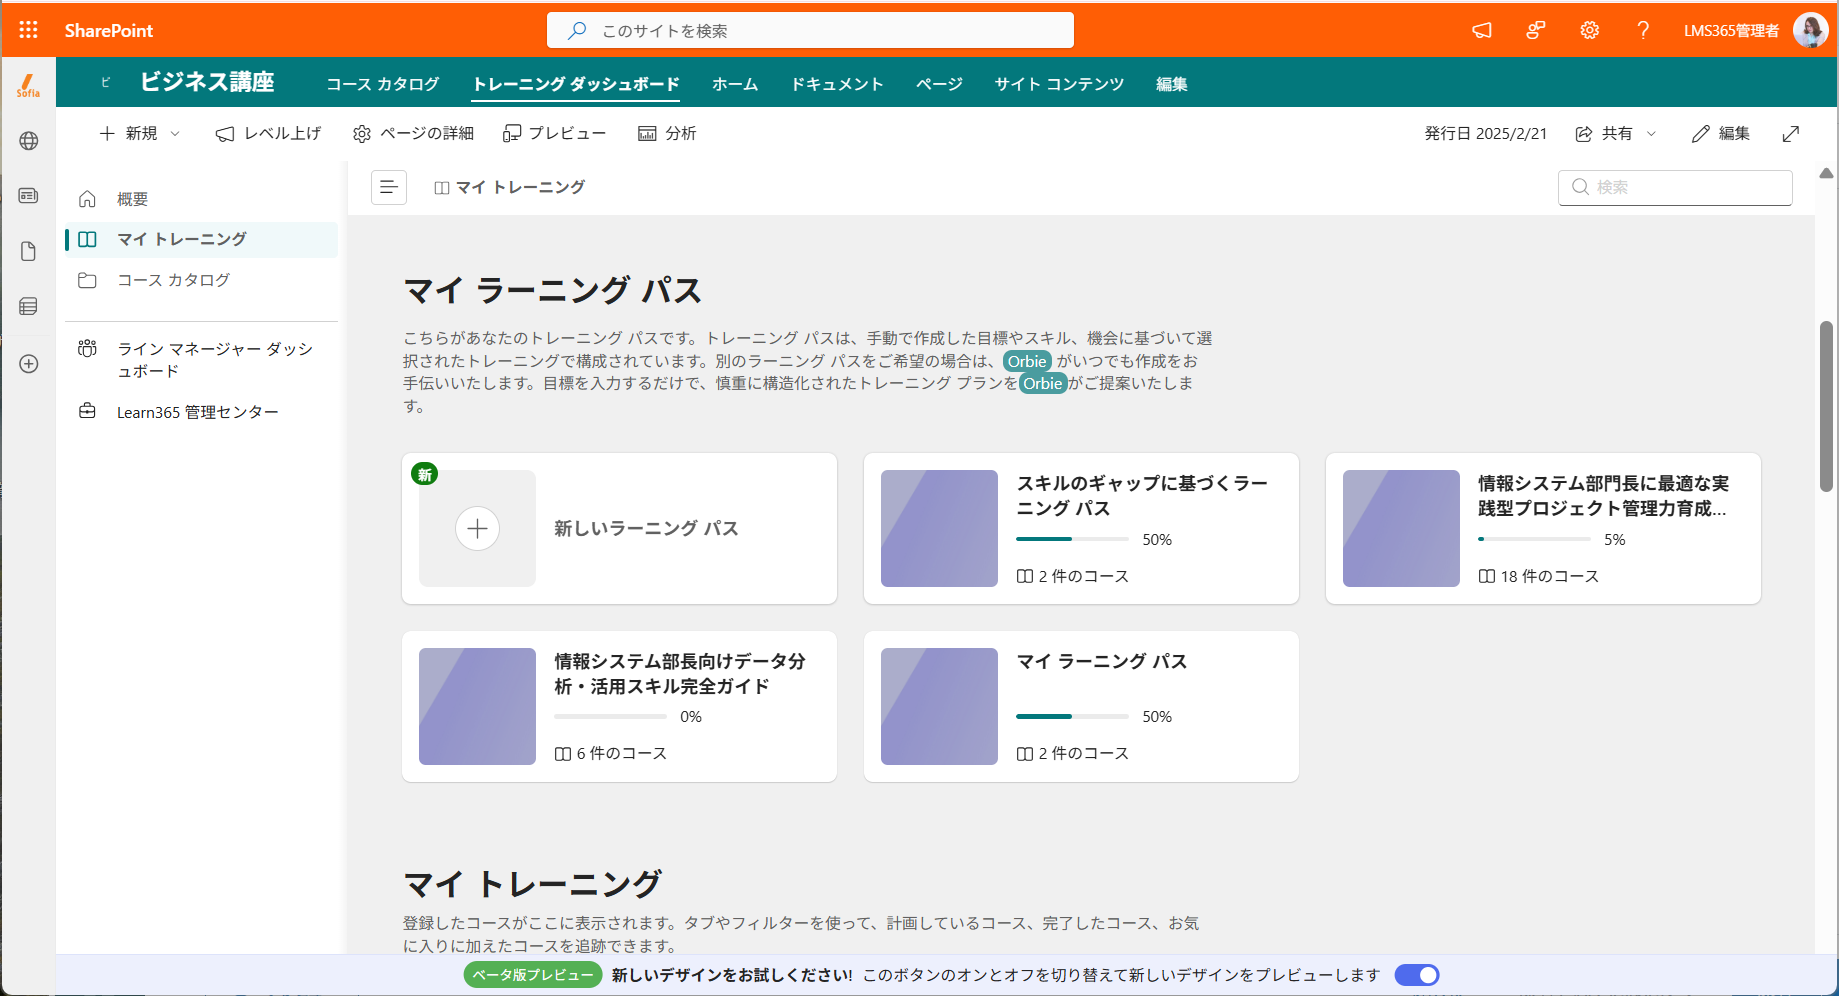This screenshot has width=1839, height=996.
Task: Click the 検索 input in My Training bar
Action: click(1675, 187)
